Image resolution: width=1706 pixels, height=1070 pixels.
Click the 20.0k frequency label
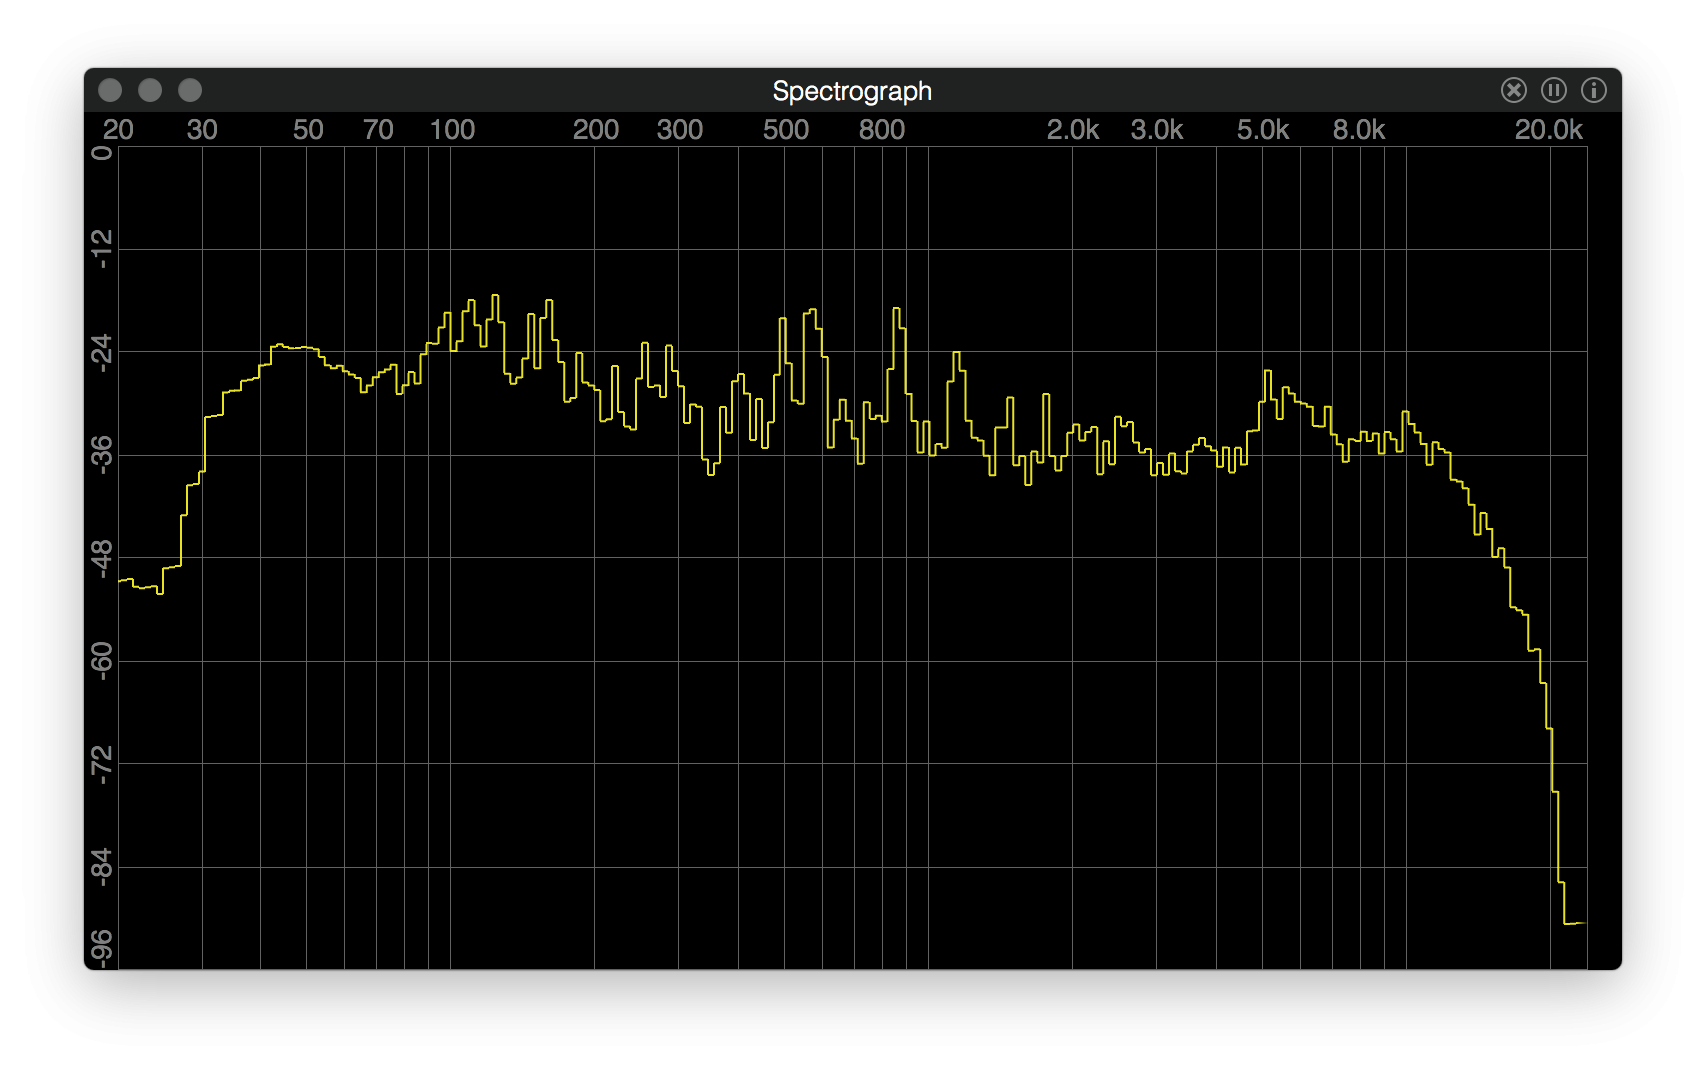click(1549, 129)
